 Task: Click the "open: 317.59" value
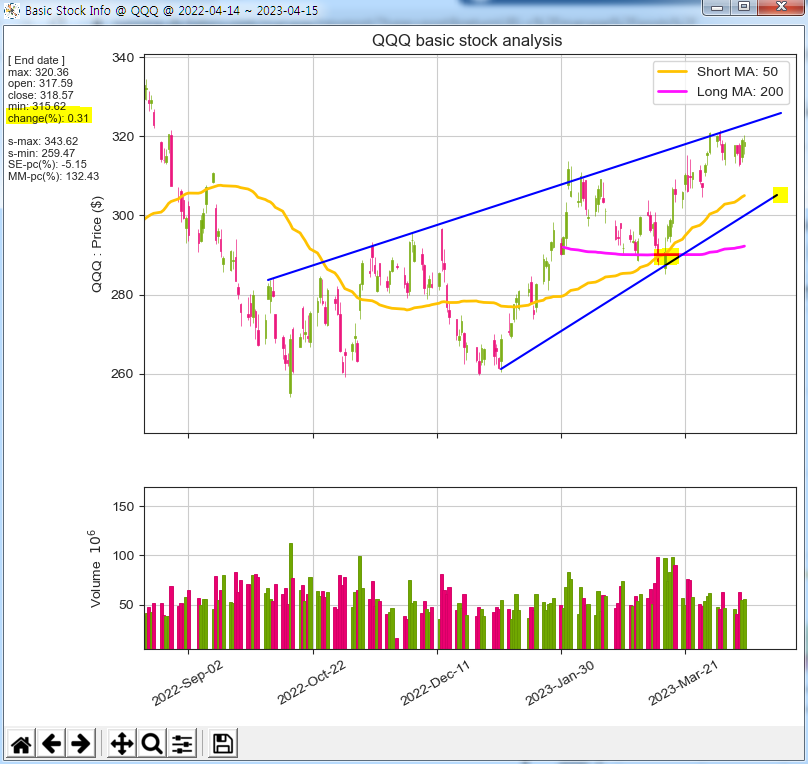[40, 83]
